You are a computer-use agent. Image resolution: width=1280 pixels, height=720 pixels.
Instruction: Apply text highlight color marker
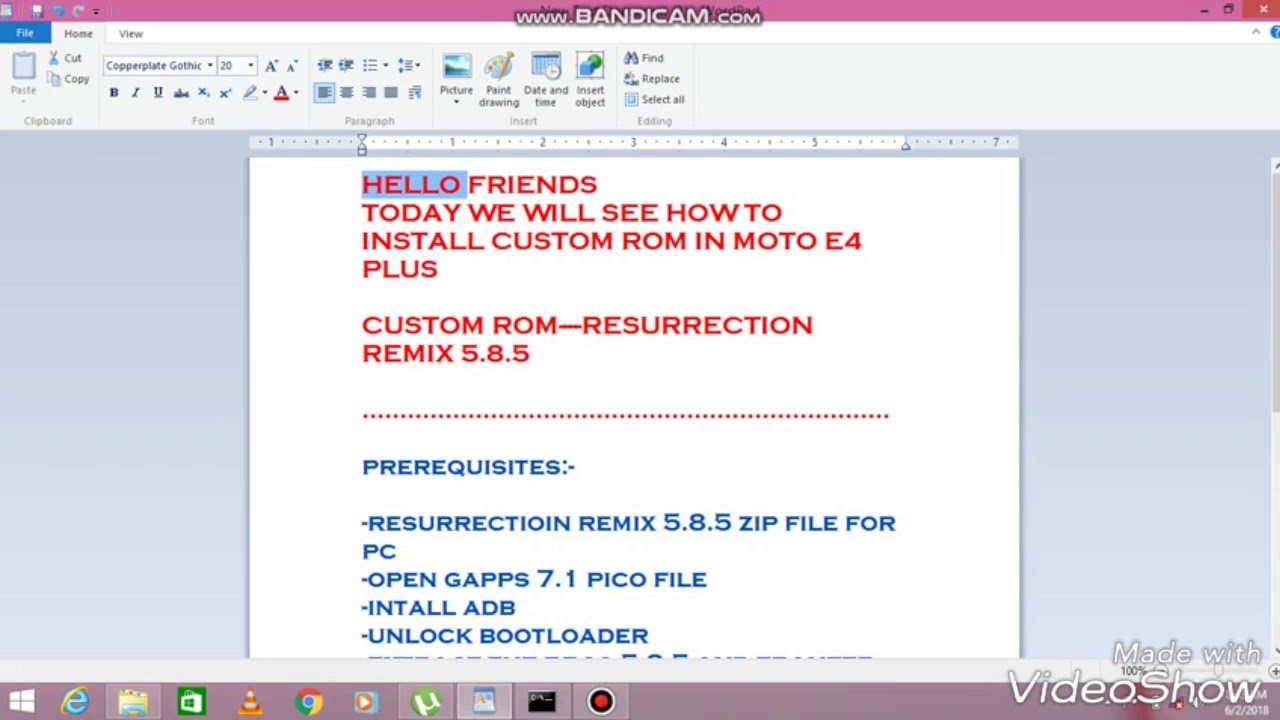[249, 92]
